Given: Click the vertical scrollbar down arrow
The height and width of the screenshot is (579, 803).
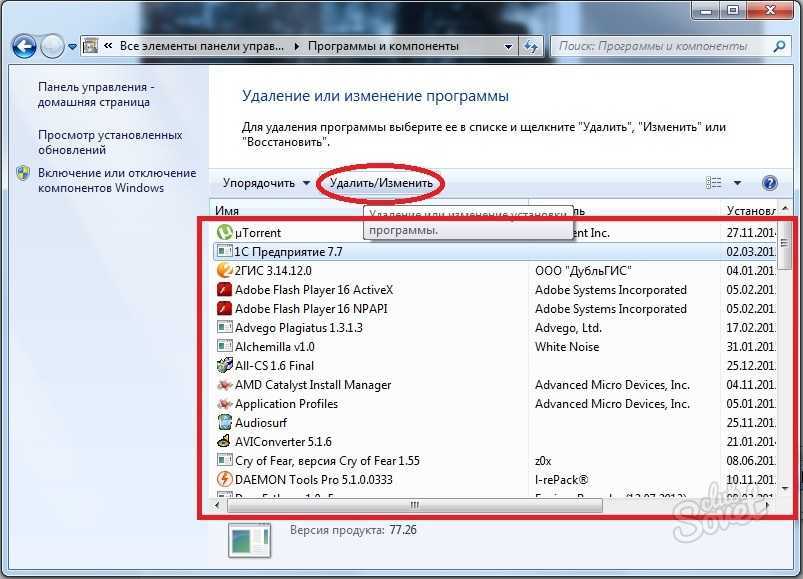Looking at the screenshot, I should 785,489.
